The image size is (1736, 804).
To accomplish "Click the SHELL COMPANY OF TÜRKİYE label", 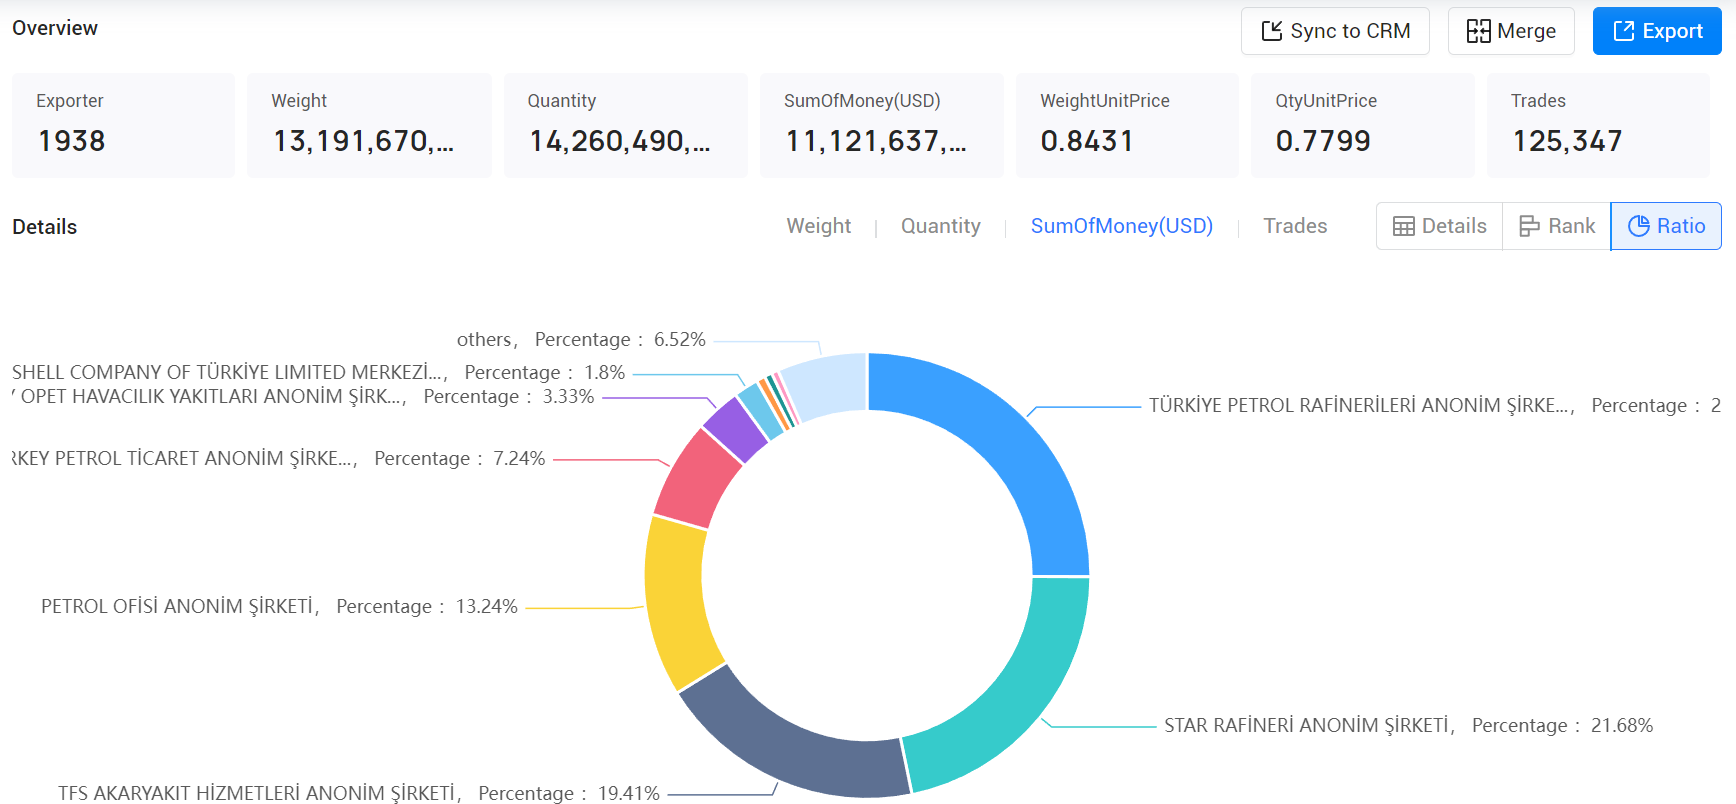I will point(318,372).
